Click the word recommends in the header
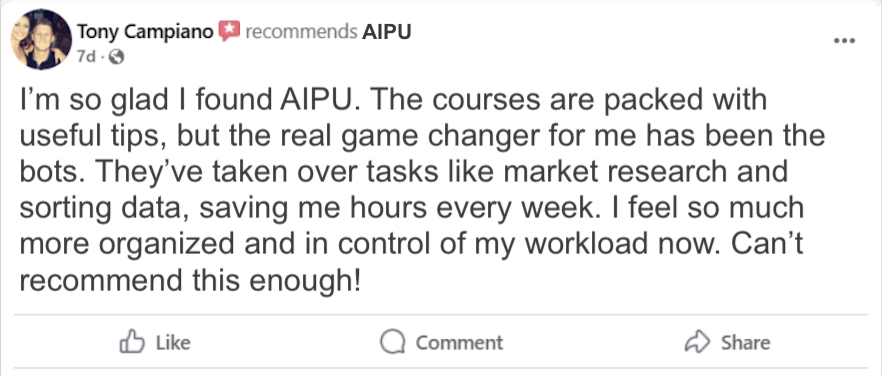The height and width of the screenshot is (376, 882). coord(302,32)
